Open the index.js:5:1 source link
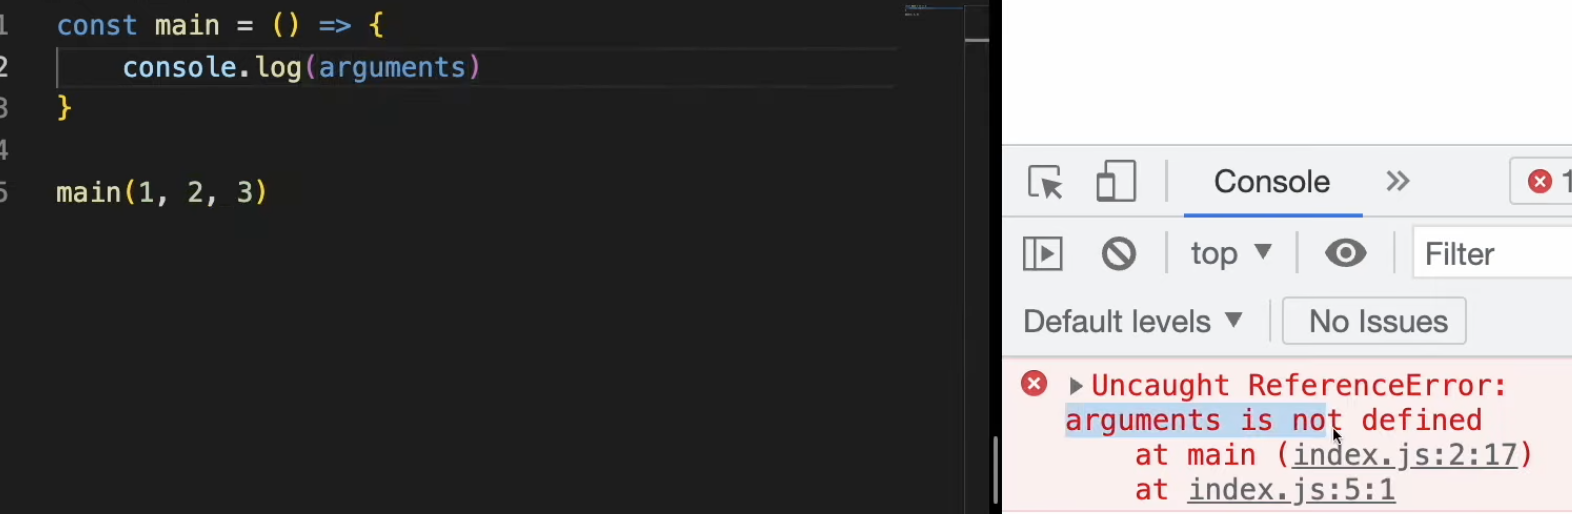Image resolution: width=1572 pixels, height=514 pixels. point(1291,490)
